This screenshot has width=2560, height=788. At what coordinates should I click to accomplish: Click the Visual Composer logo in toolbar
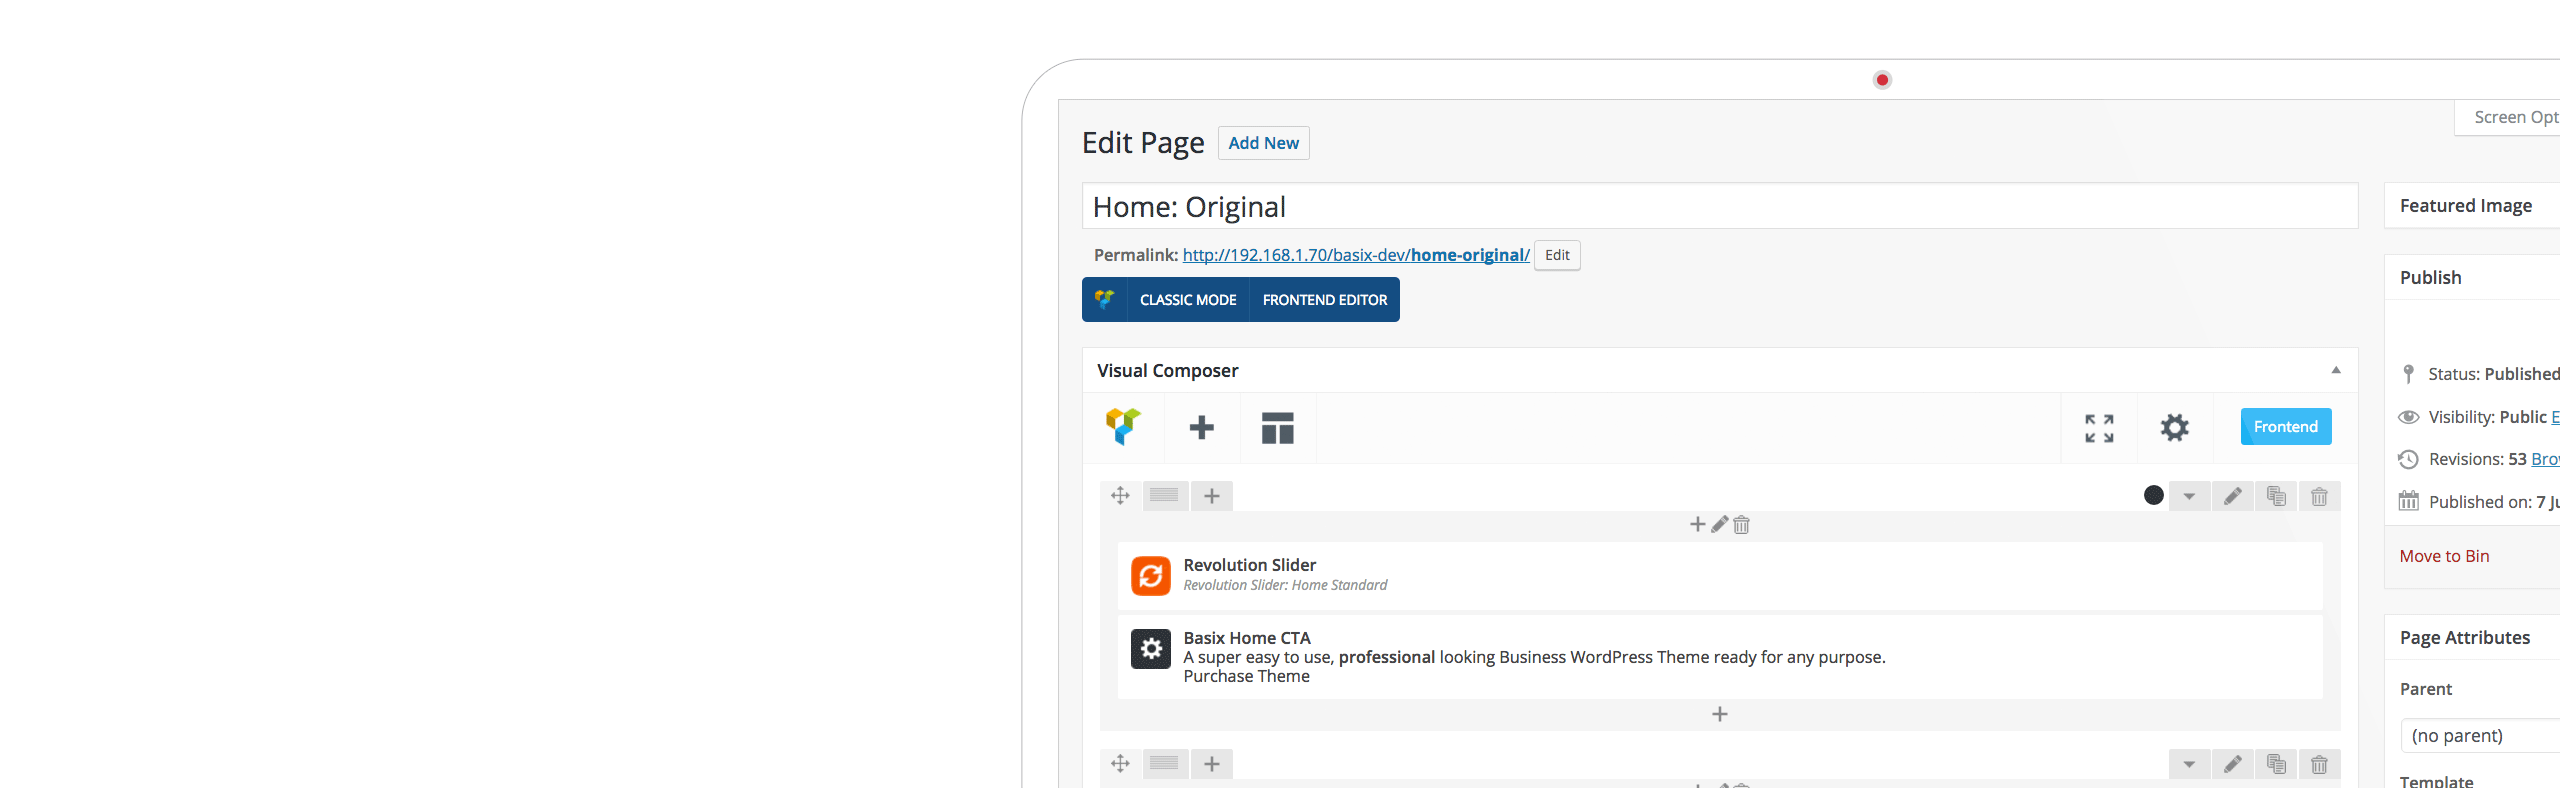point(1123,427)
